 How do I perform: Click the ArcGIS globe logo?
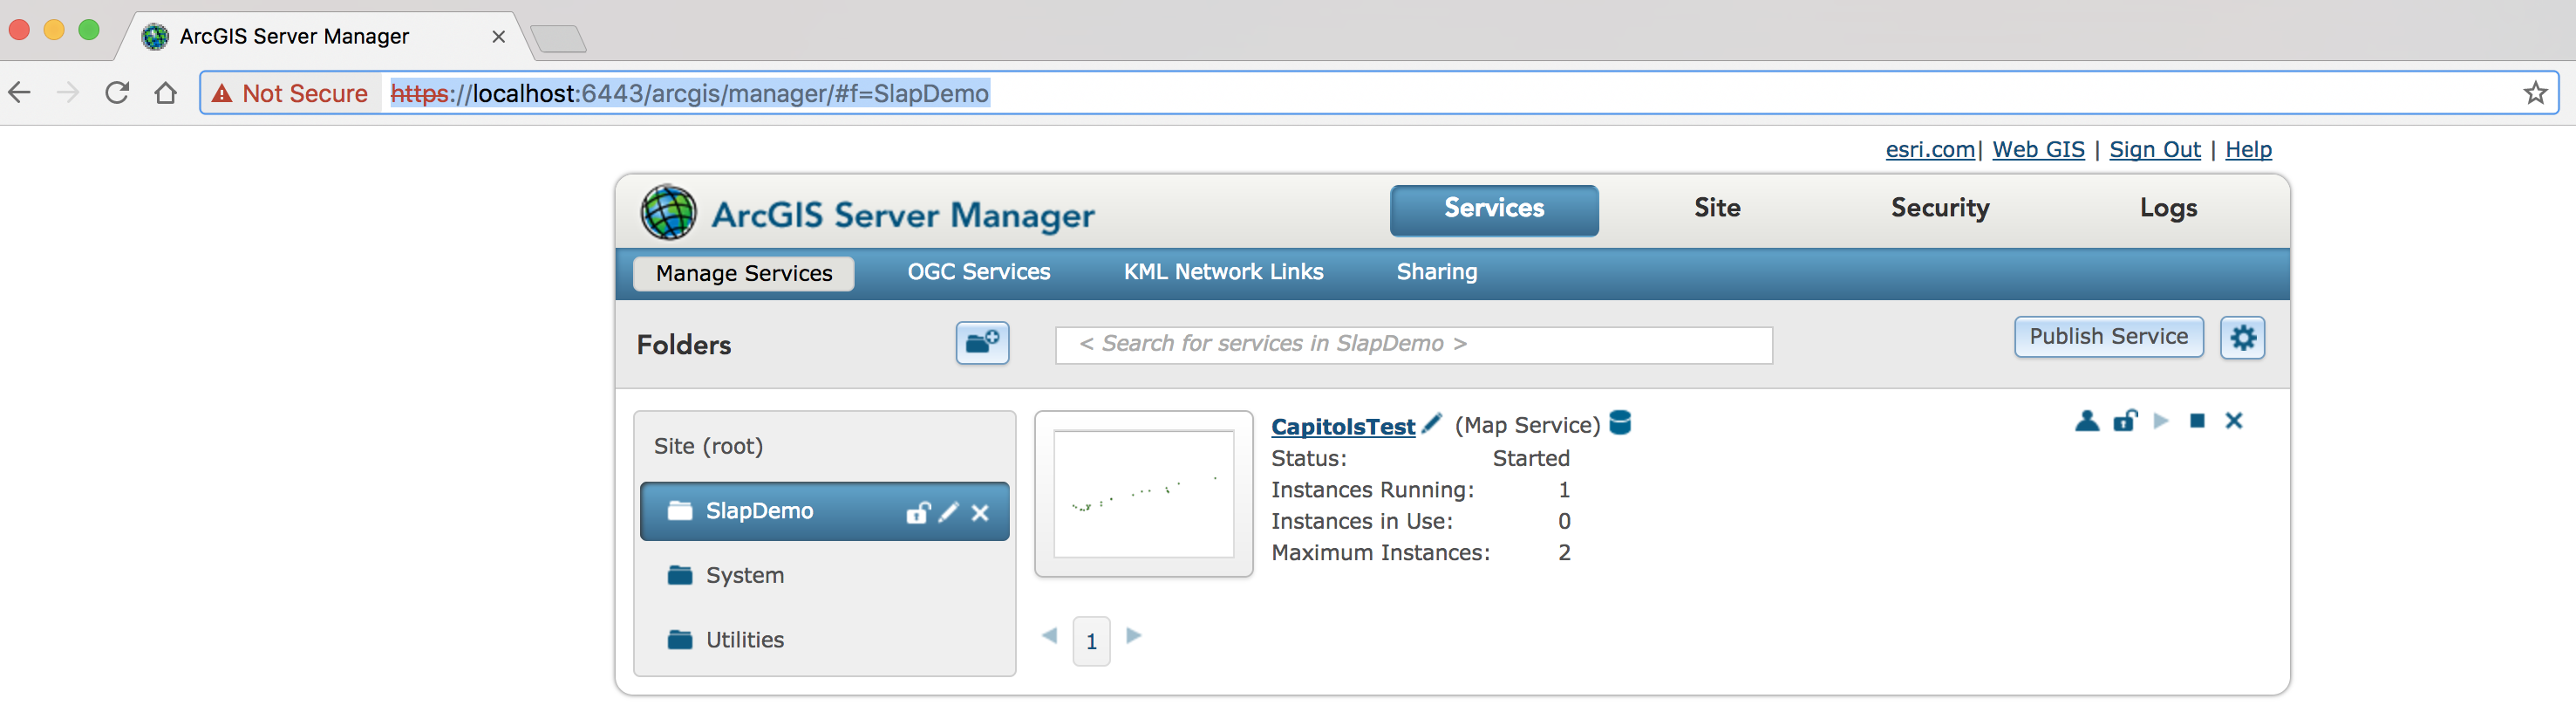pos(668,212)
